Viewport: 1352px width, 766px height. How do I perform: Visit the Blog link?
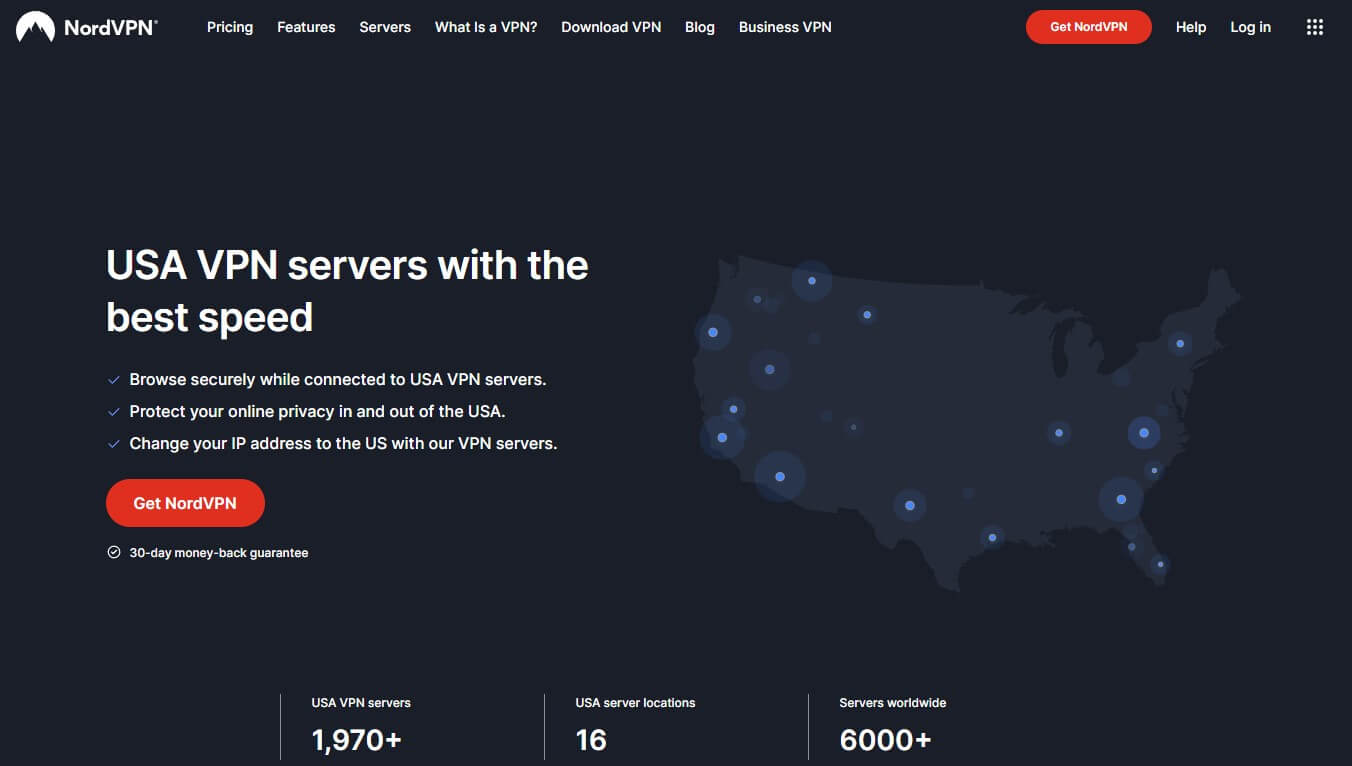(x=700, y=27)
